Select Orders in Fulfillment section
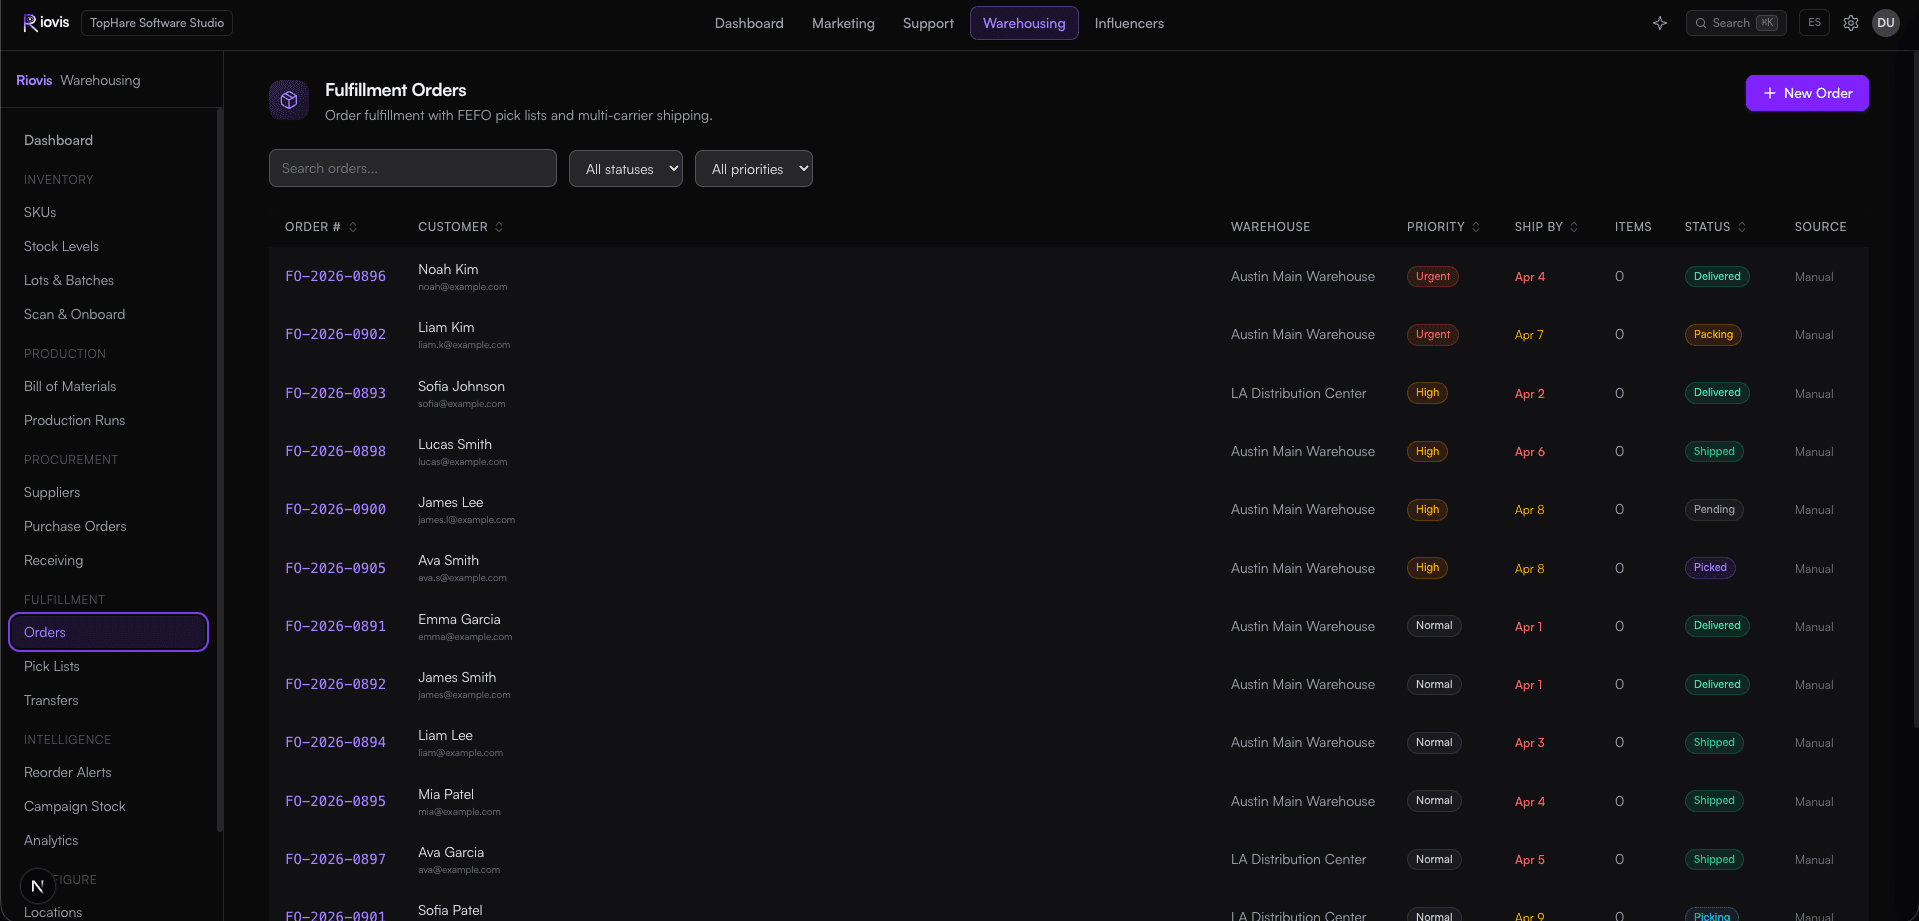 pos(108,632)
